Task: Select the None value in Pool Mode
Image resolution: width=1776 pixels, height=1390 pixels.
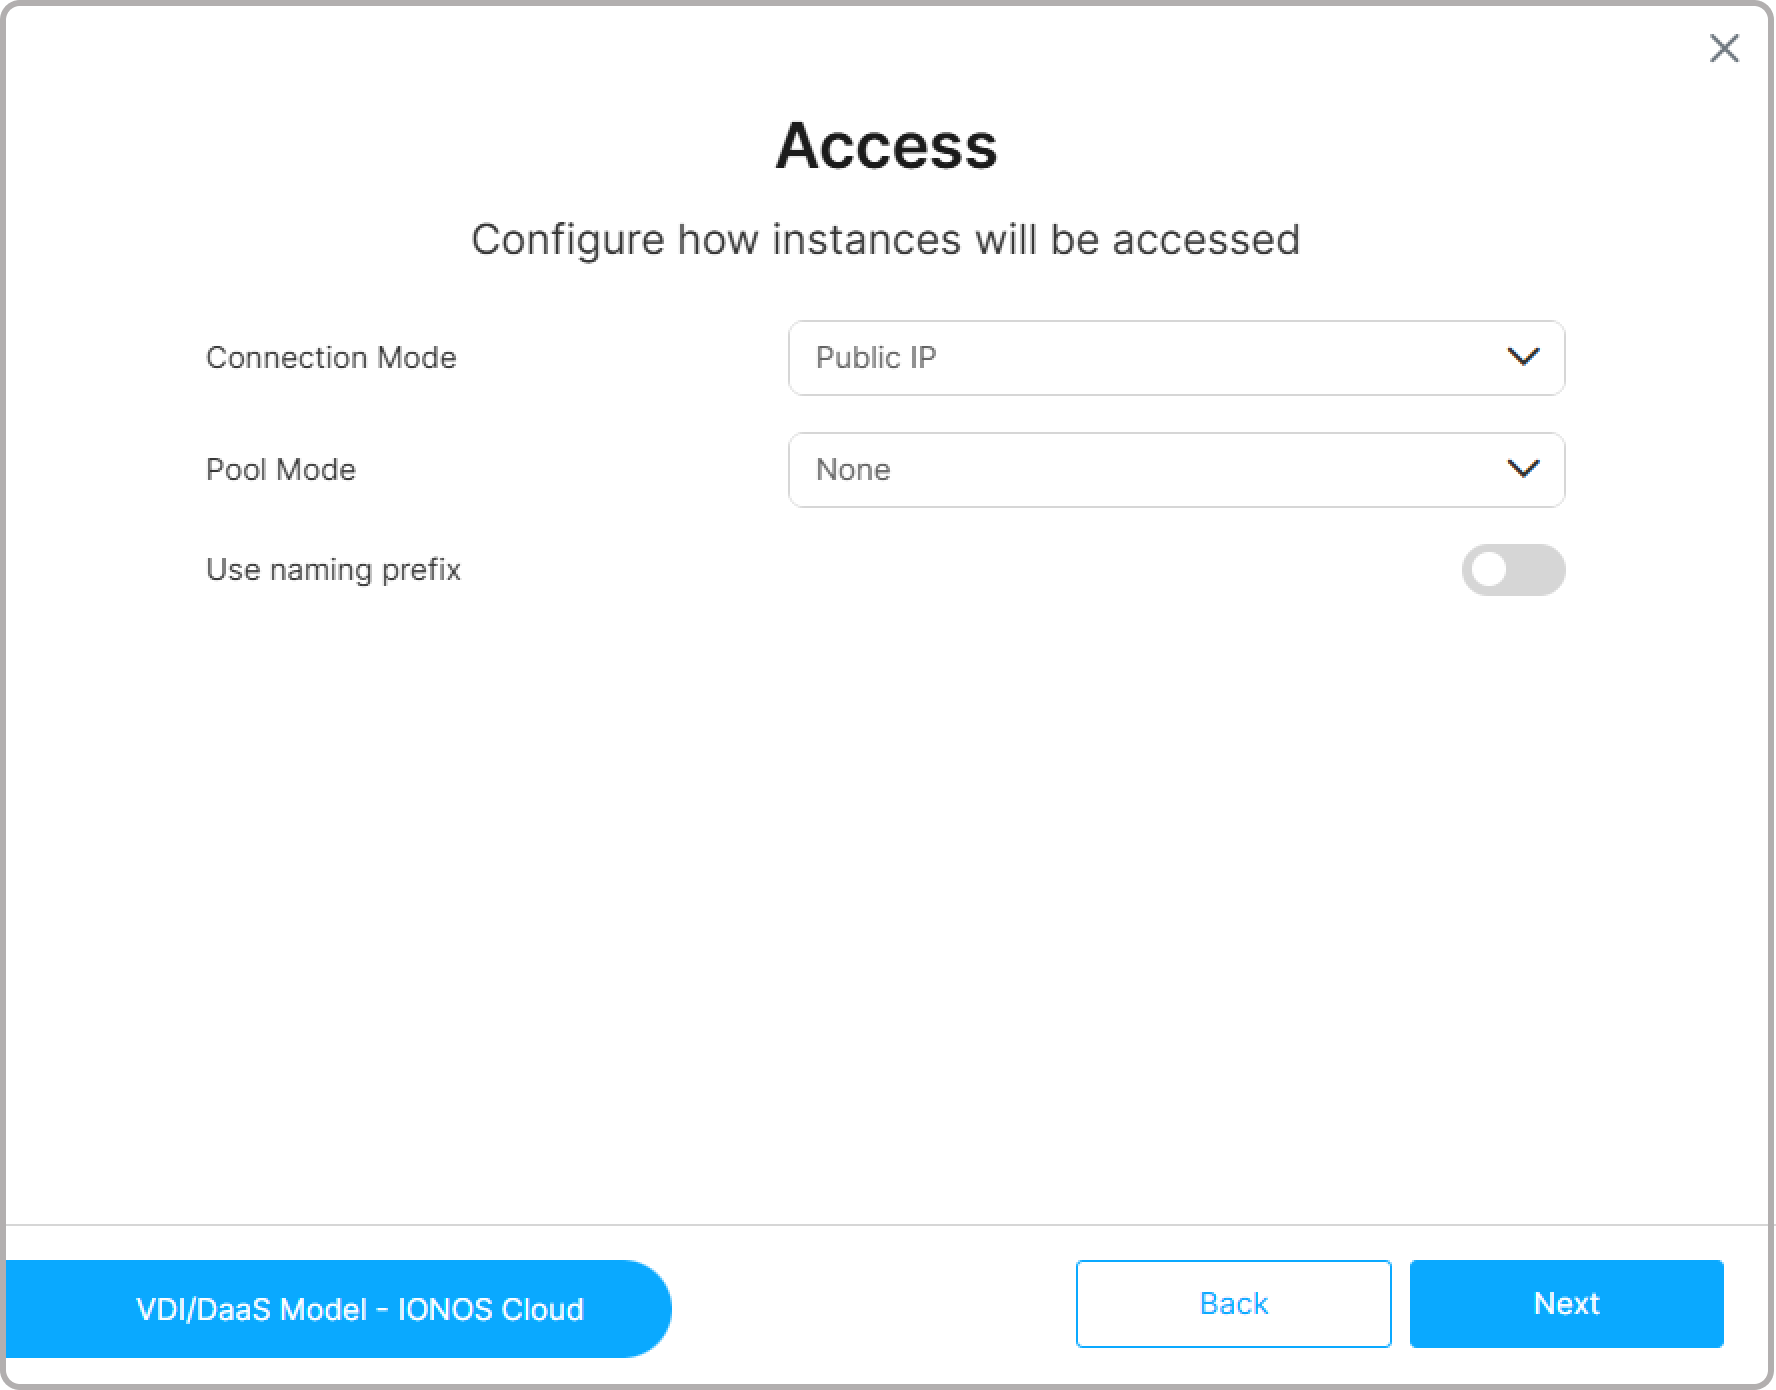Action: coord(853,470)
